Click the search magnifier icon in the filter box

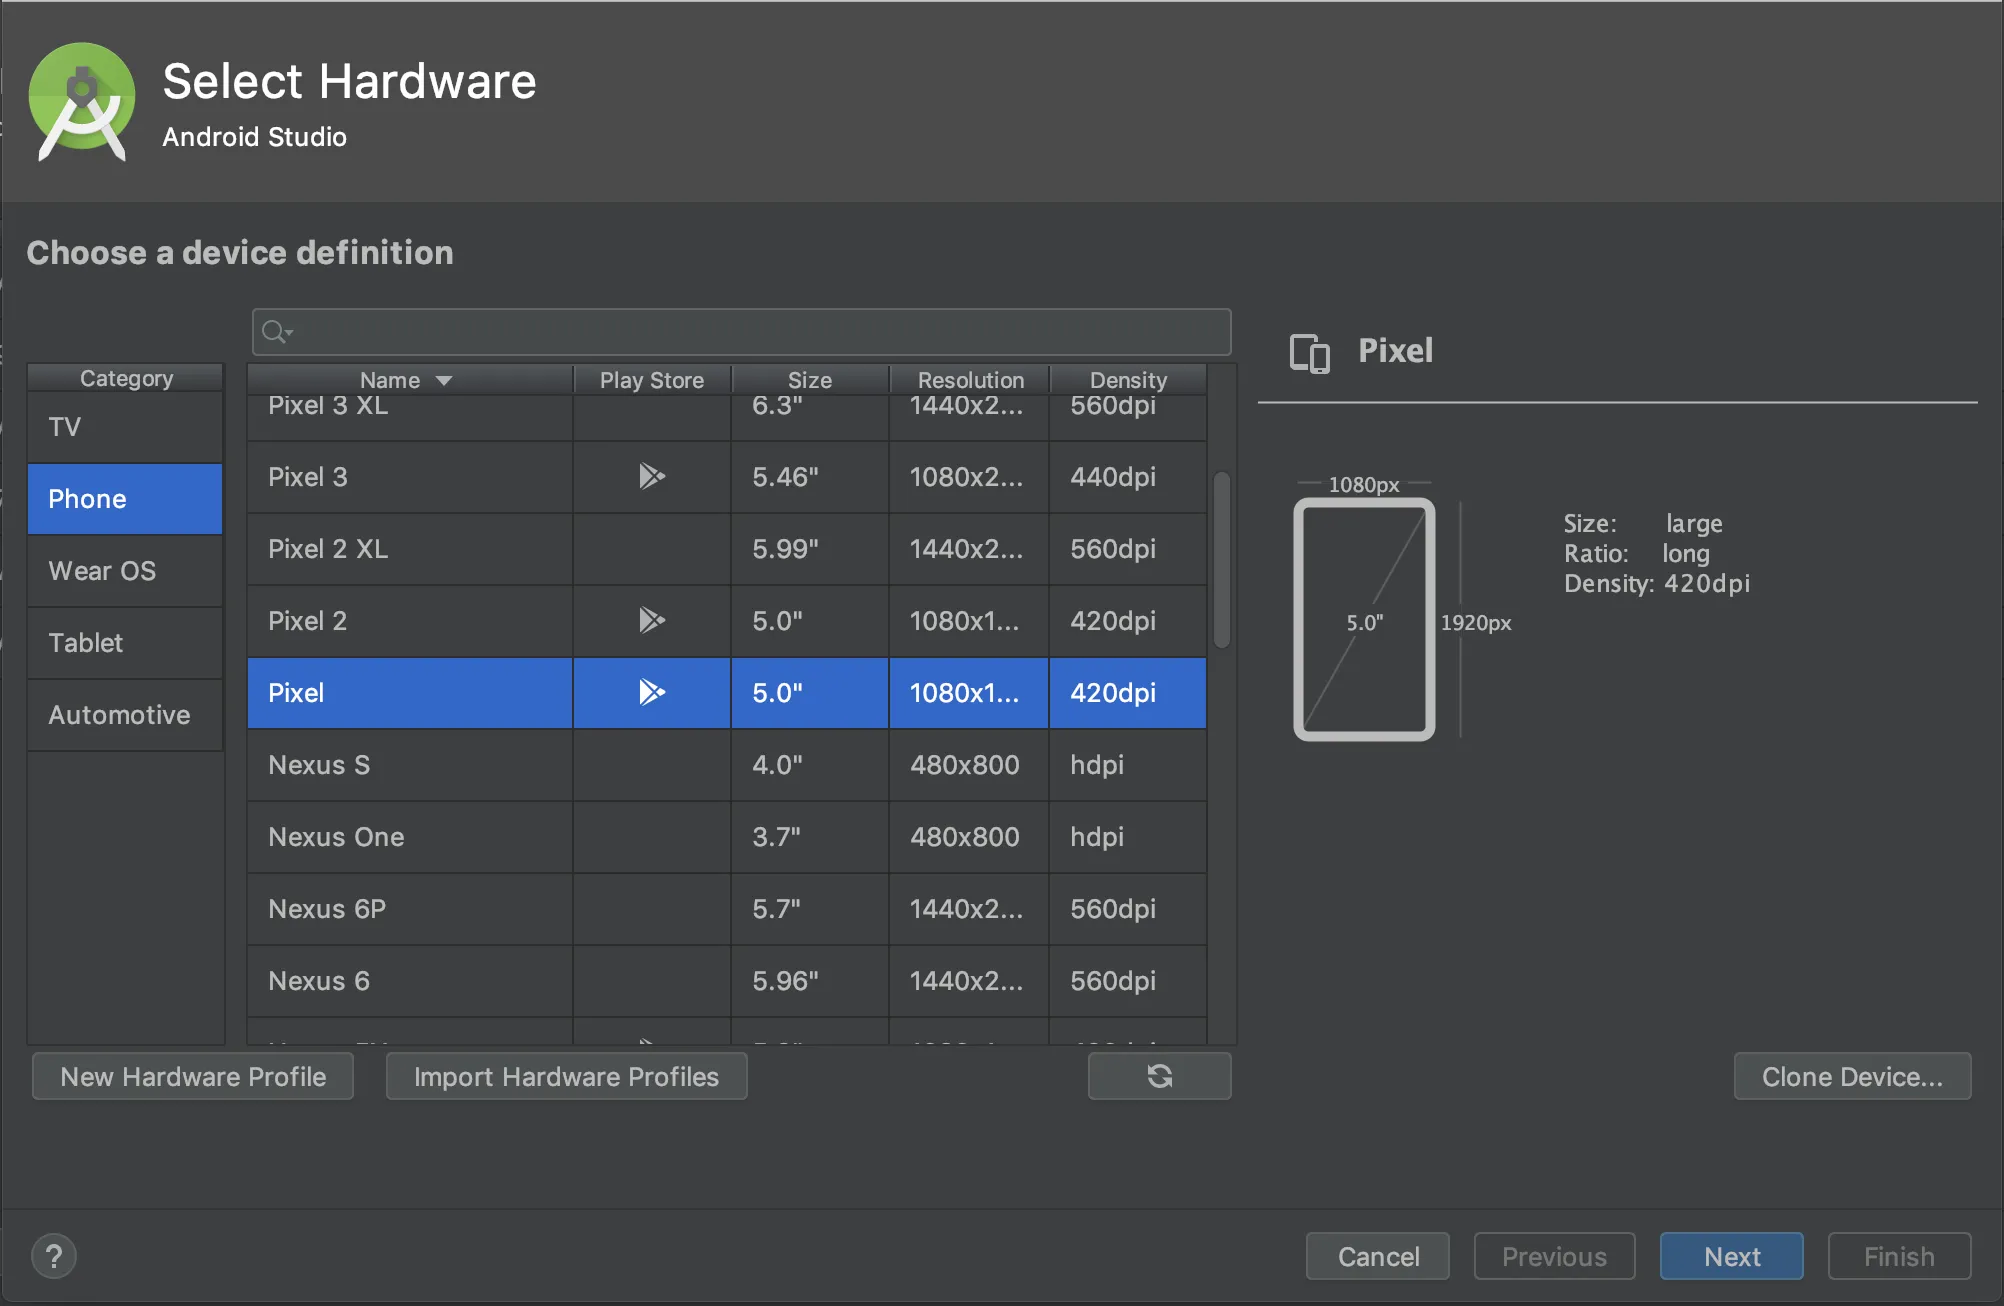[274, 332]
